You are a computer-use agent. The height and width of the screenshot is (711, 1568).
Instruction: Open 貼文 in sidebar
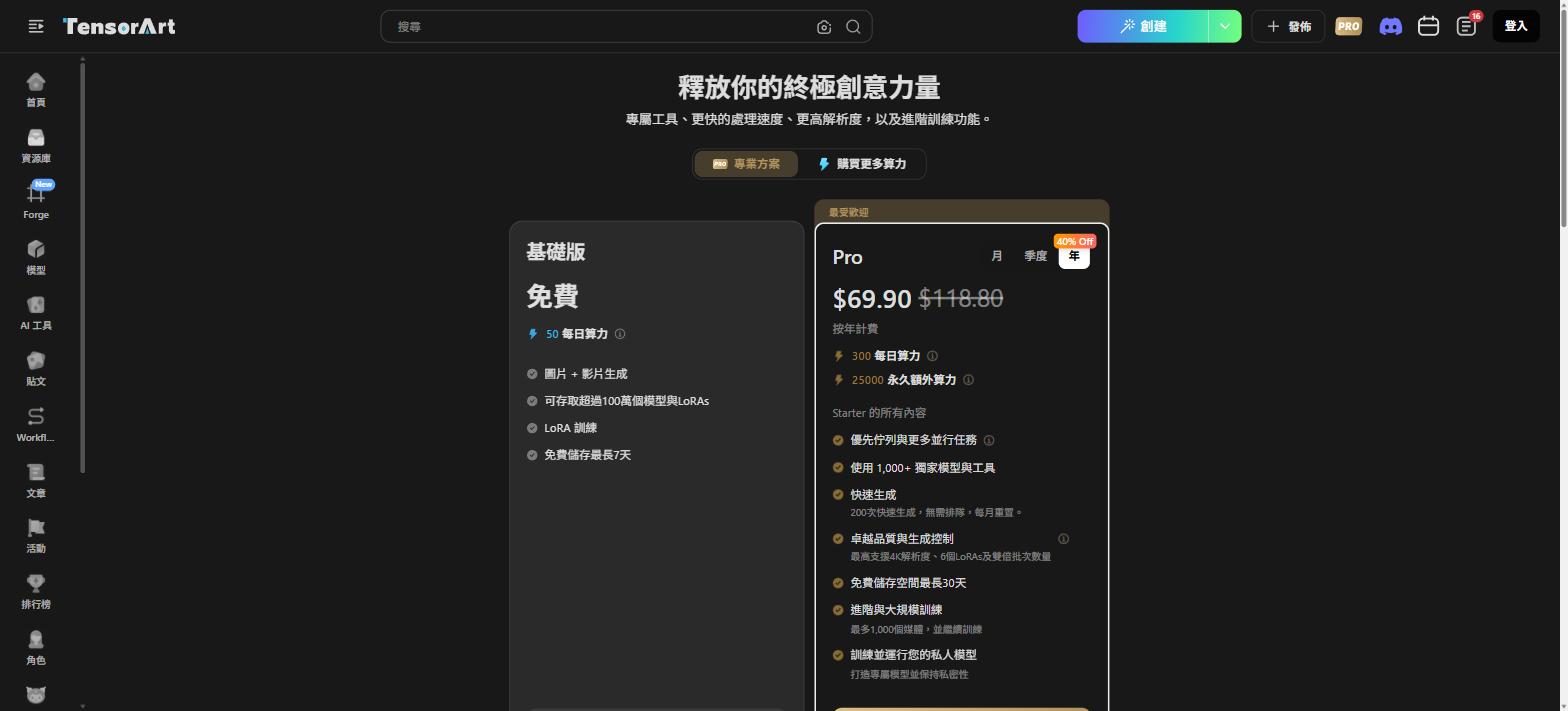click(x=36, y=369)
